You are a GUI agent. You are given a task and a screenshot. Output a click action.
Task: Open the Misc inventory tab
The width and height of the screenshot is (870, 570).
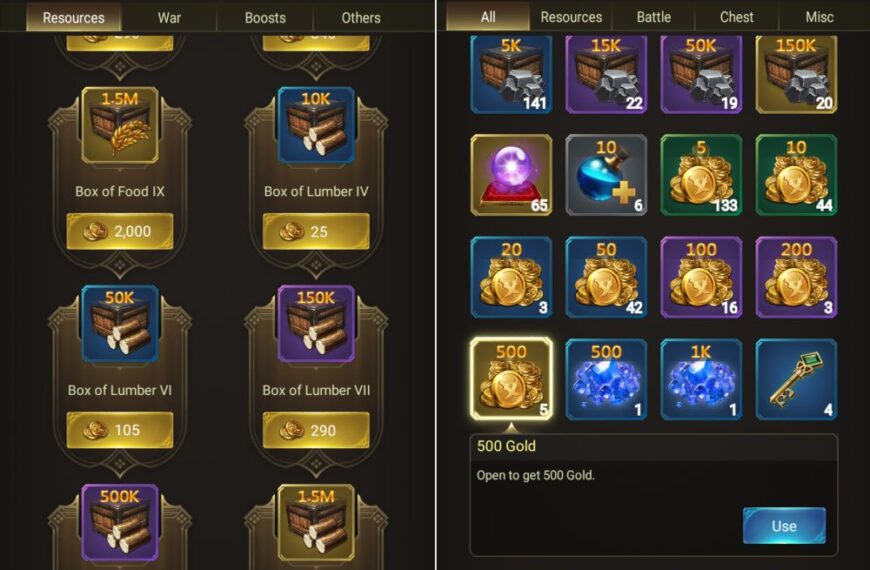[x=820, y=17]
